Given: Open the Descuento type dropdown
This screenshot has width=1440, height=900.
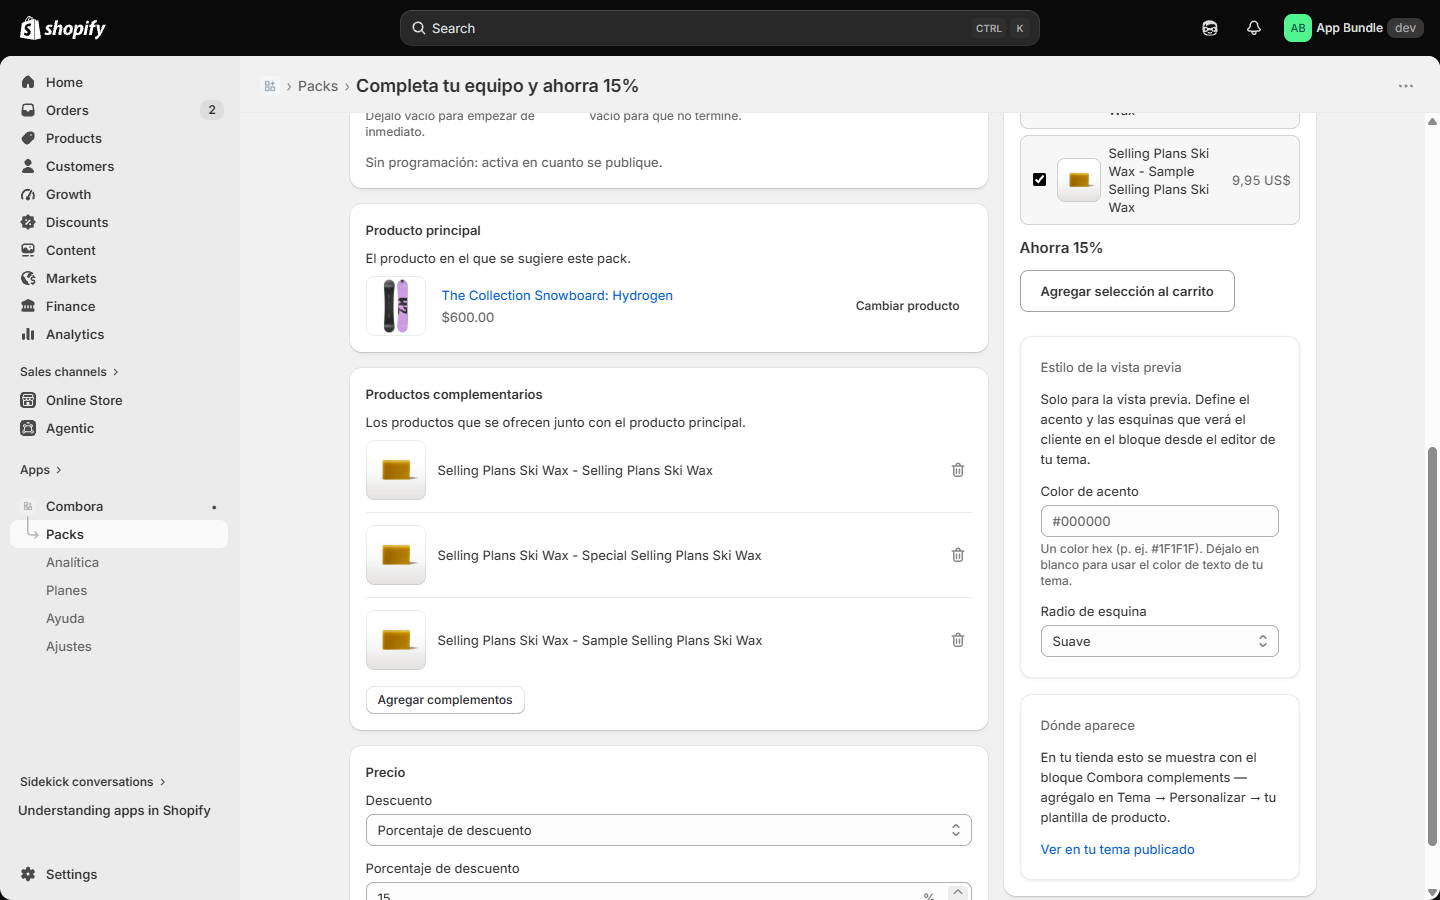Looking at the screenshot, I should (668, 830).
